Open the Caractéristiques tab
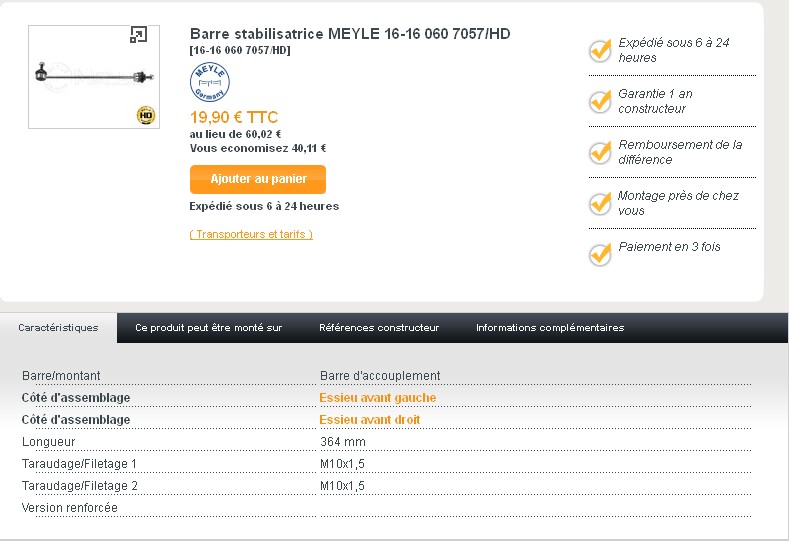The image size is (789, 541). [x=58, y=328]
